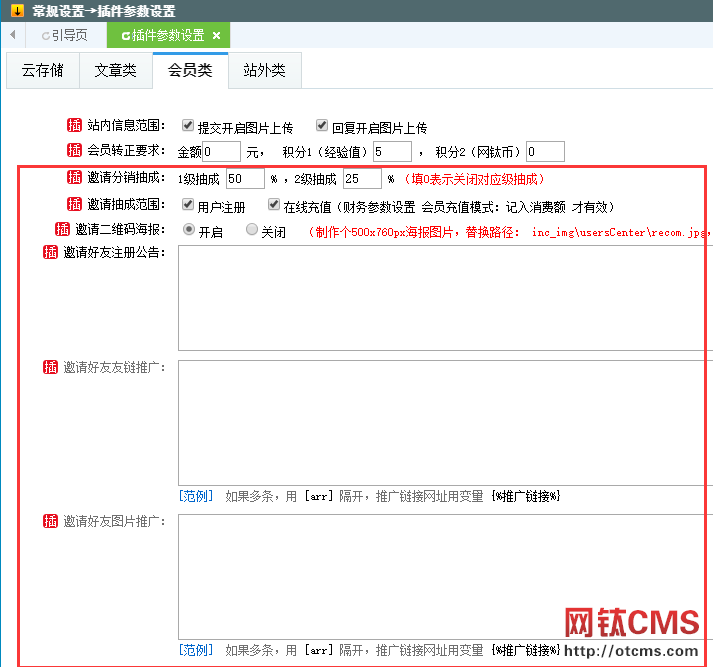Click the 范例 link under 邀请好友图片推广

pyautogui.click(x=196, y=650)
